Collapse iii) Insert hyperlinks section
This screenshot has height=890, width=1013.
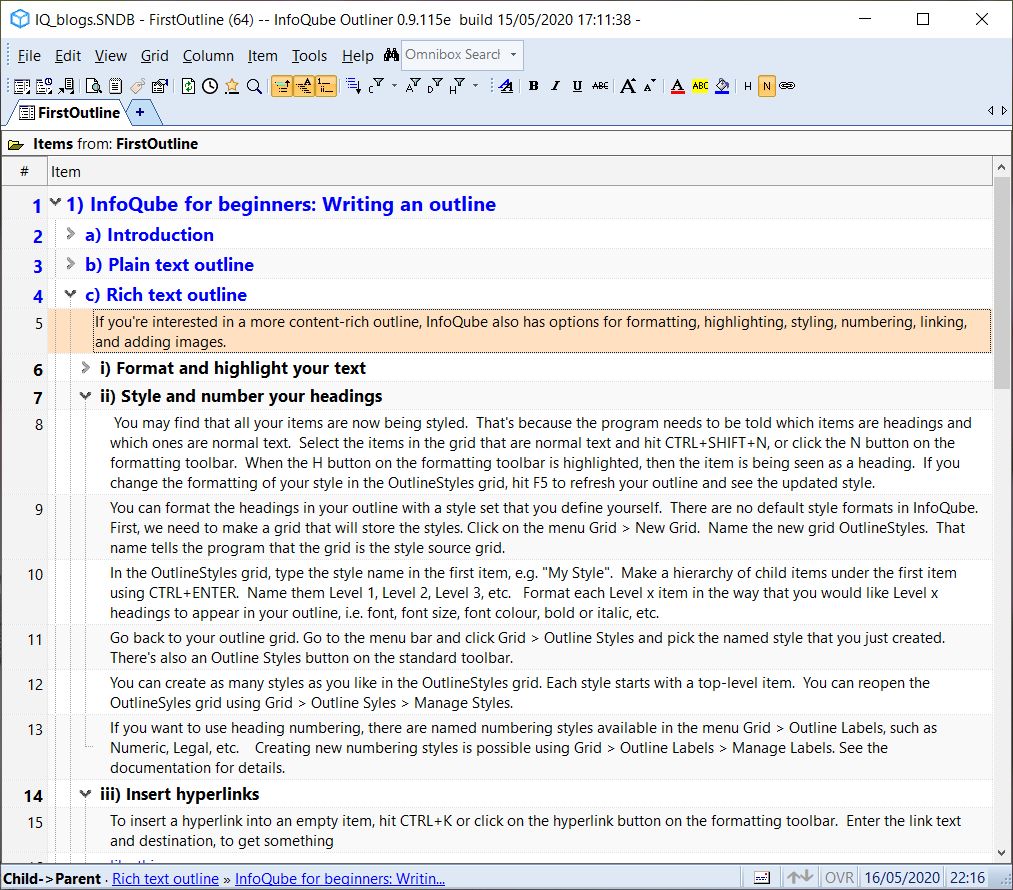(85, 793)
